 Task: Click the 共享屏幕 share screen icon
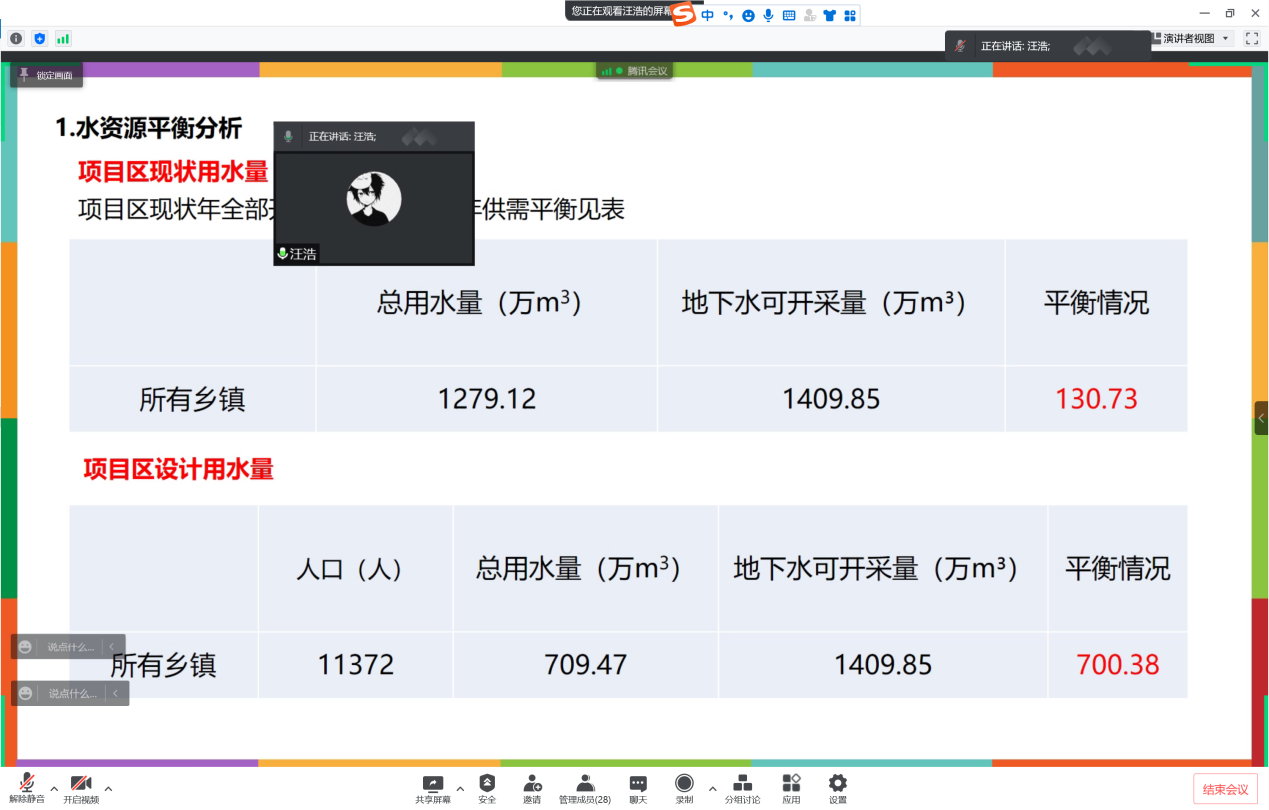point(433,785)
